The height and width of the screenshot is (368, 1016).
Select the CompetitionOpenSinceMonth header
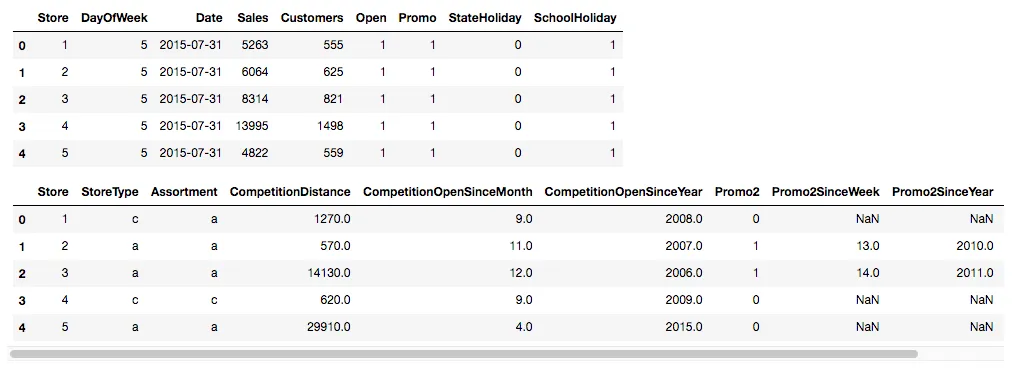pyautogui.click(x=448, y=192)
